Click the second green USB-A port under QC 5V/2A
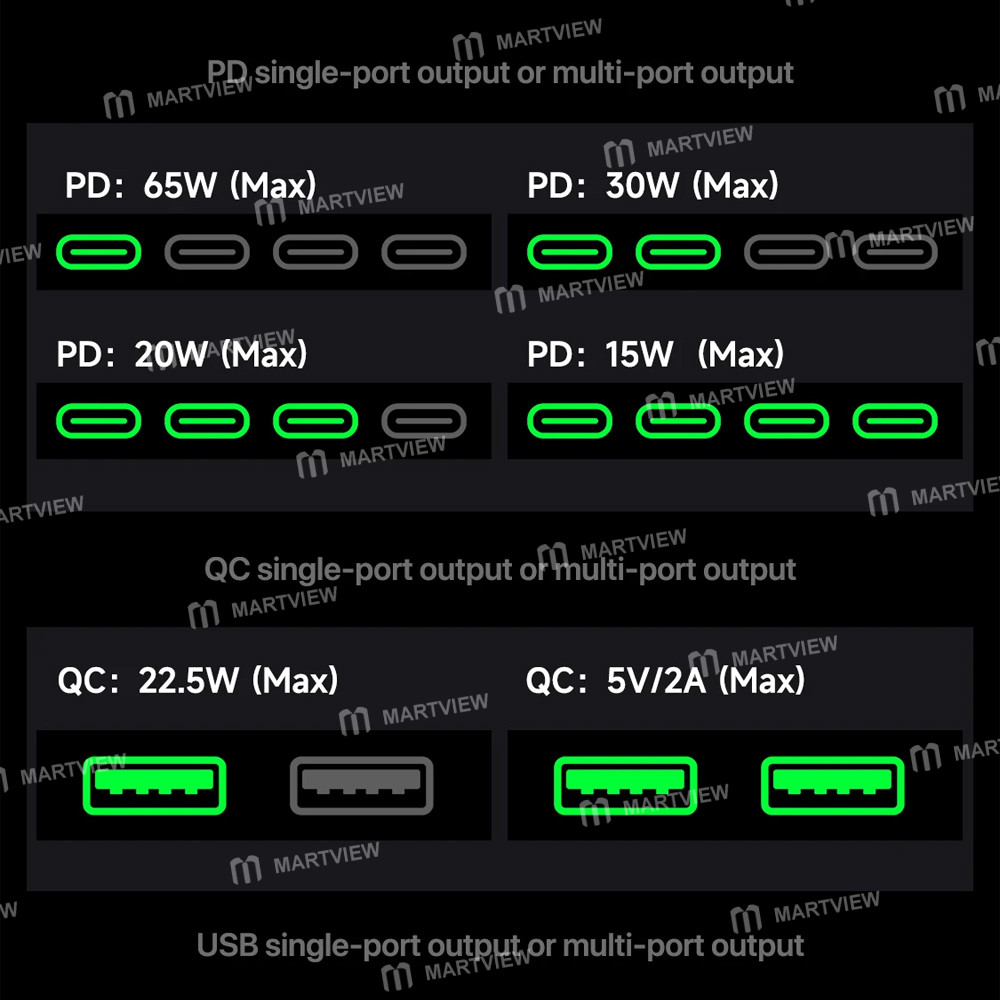Screen dimensions: 1000x1000 [832, 786]
